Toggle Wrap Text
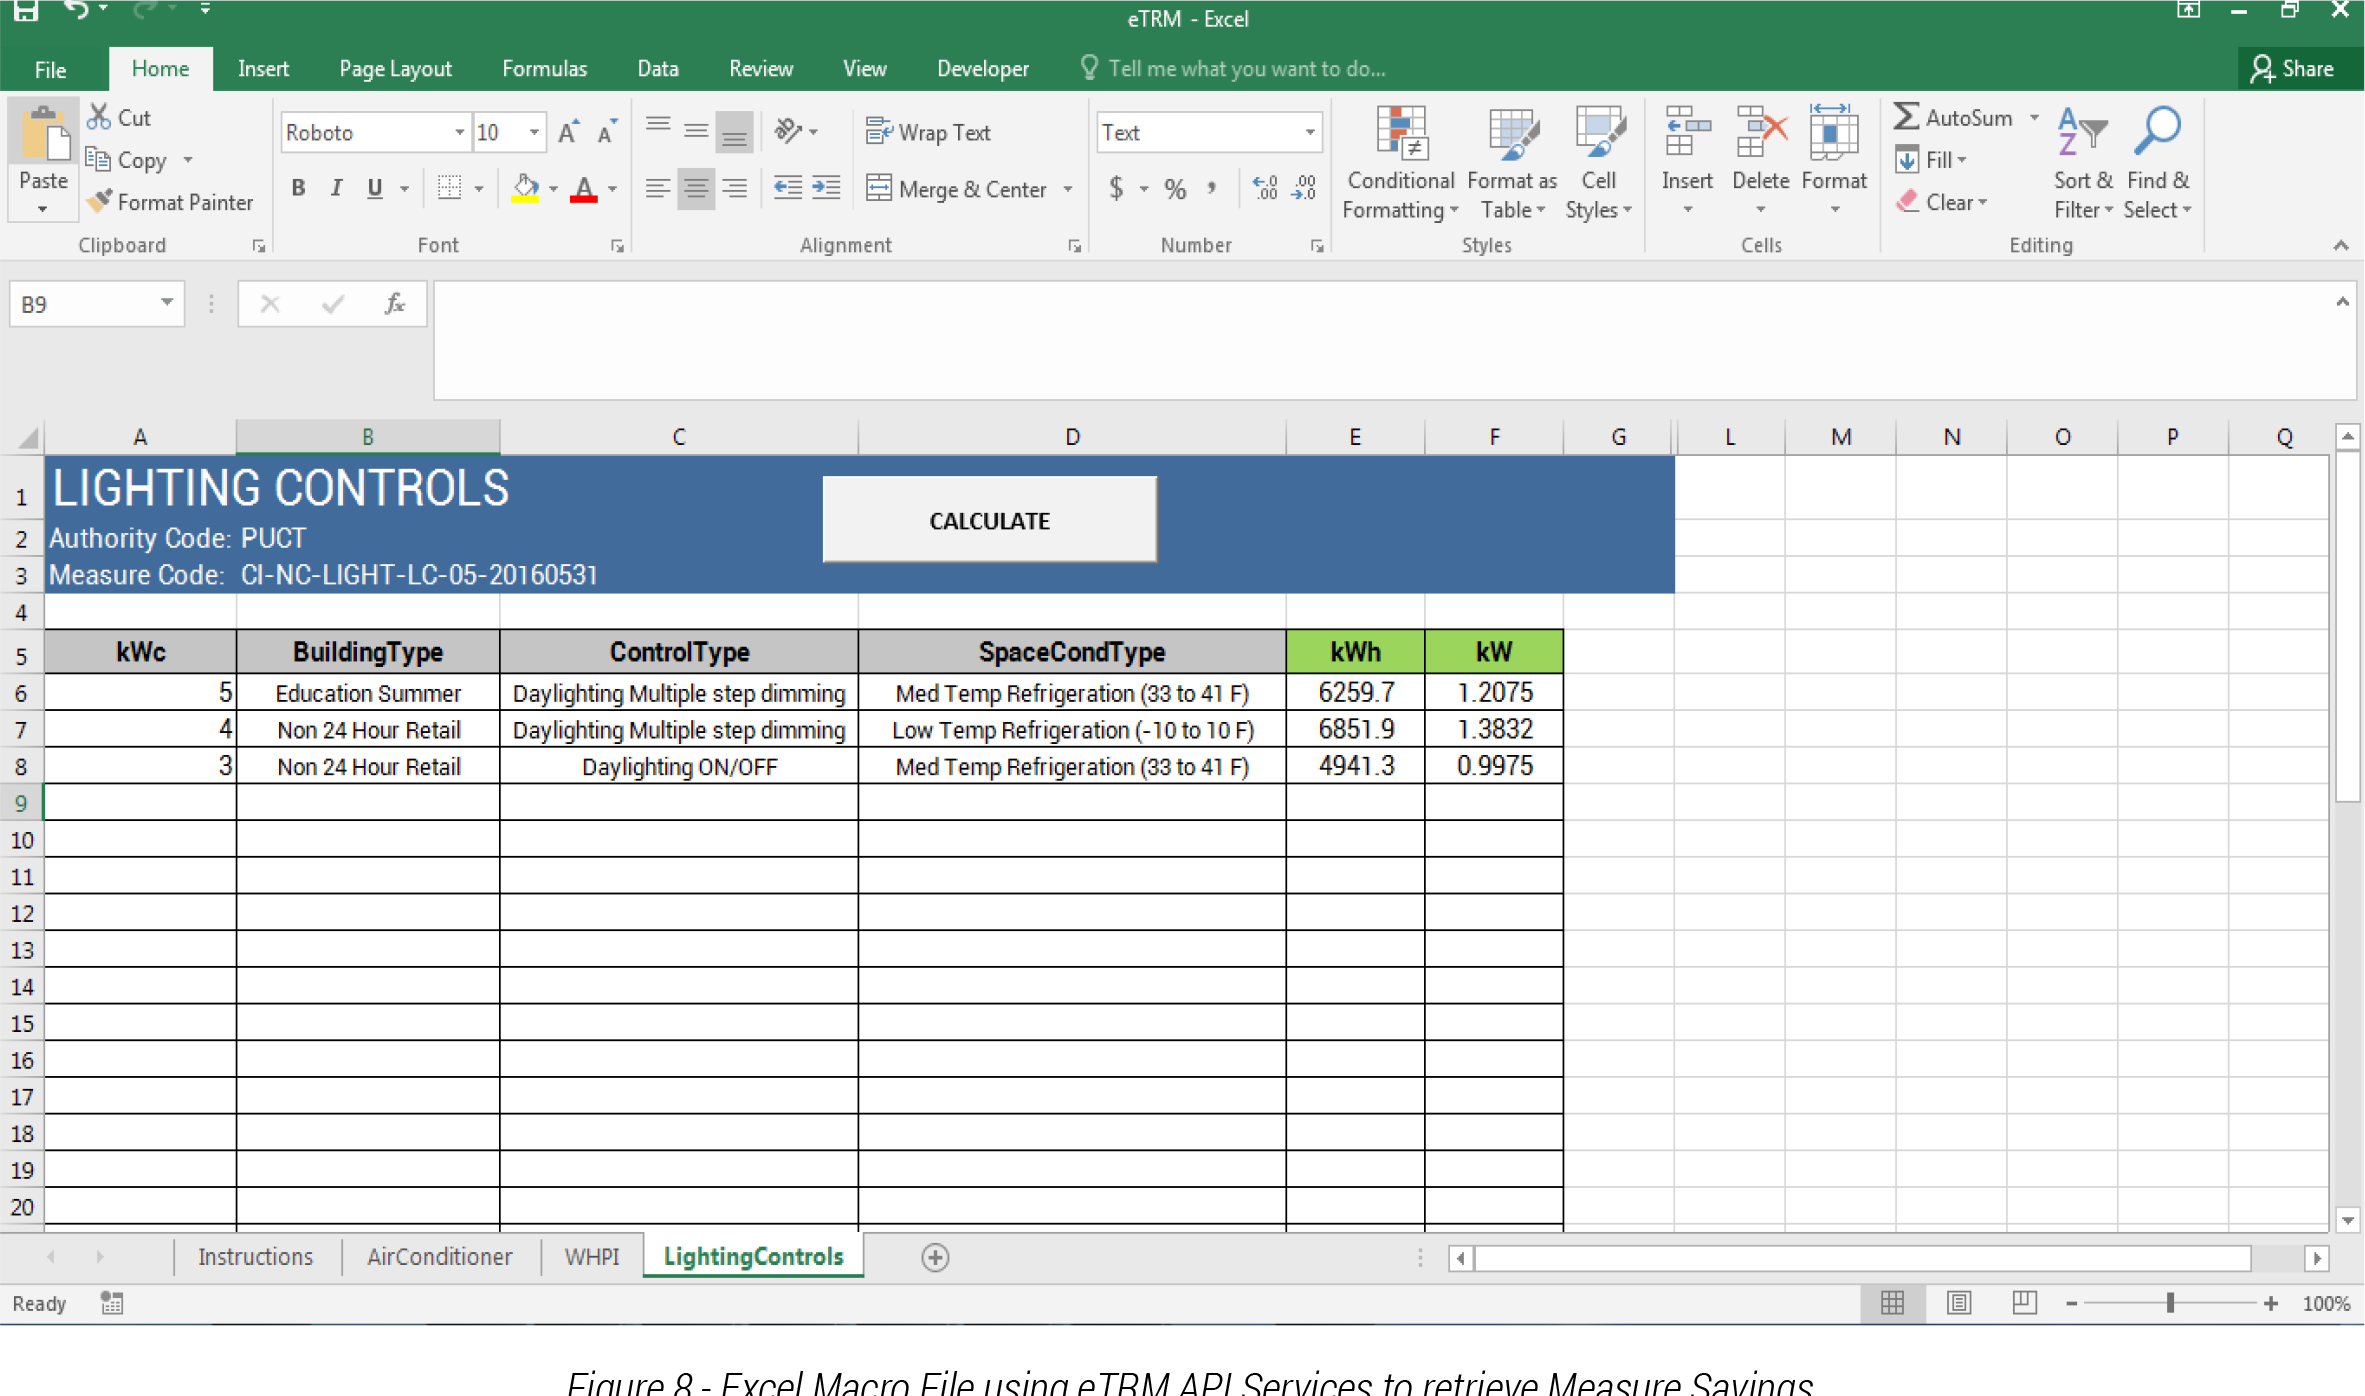The width and height of the screenshot is (2365, 1396). click(x=928, y=132)
